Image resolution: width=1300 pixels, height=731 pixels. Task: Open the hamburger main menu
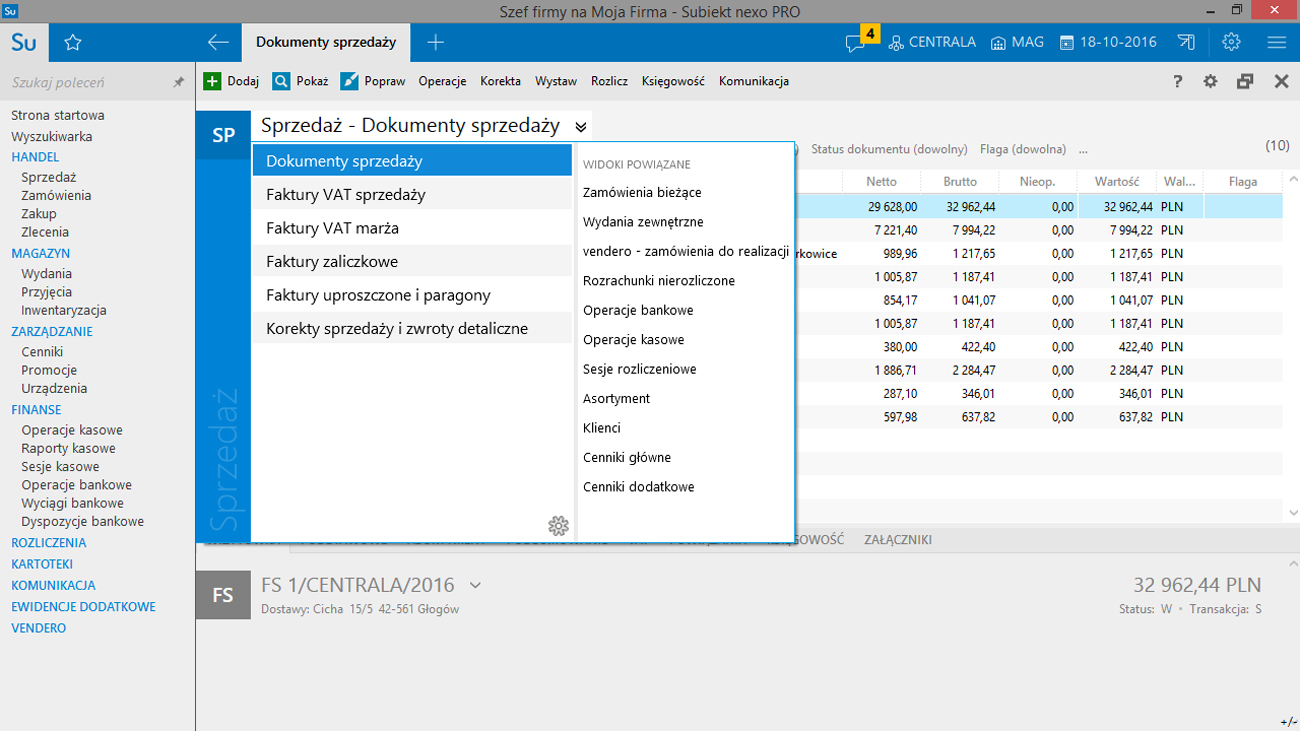coord(1276,42)
